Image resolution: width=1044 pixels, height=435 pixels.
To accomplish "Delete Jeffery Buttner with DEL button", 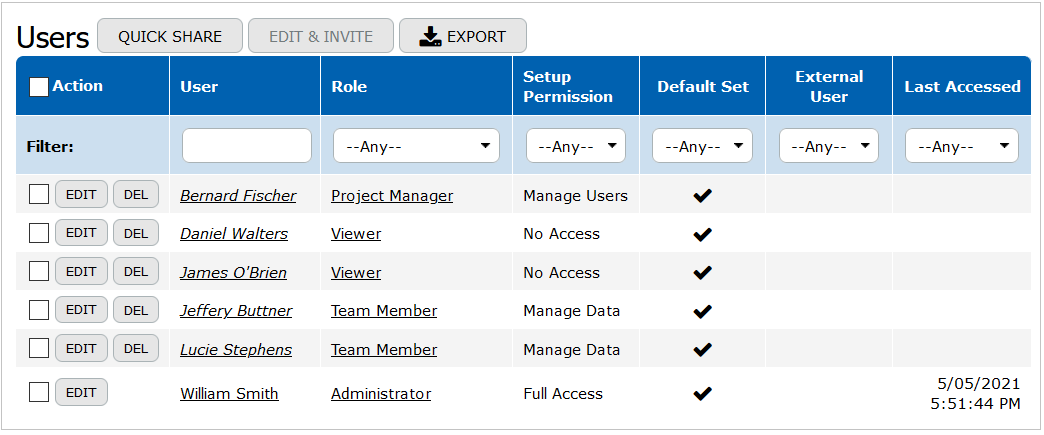I will click(136, 310).
